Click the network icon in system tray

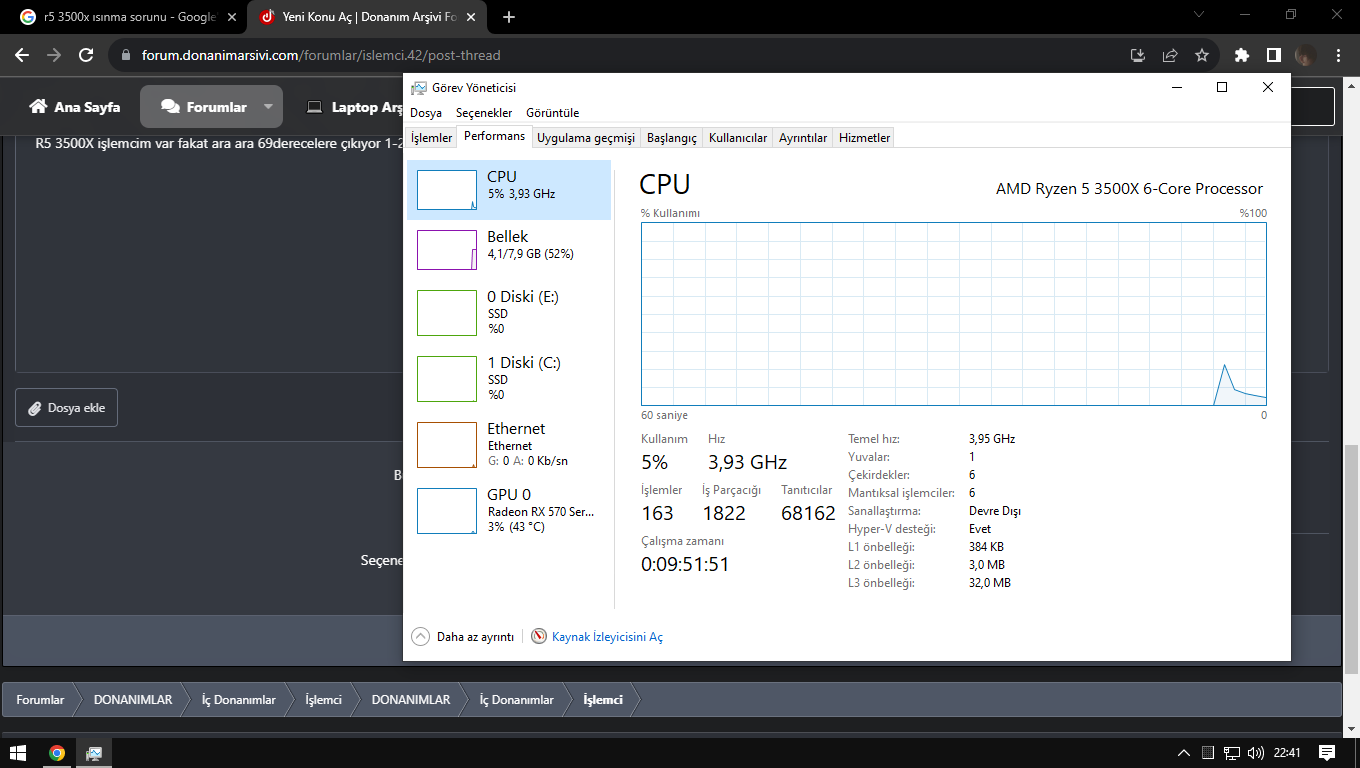click(1233, 753)
